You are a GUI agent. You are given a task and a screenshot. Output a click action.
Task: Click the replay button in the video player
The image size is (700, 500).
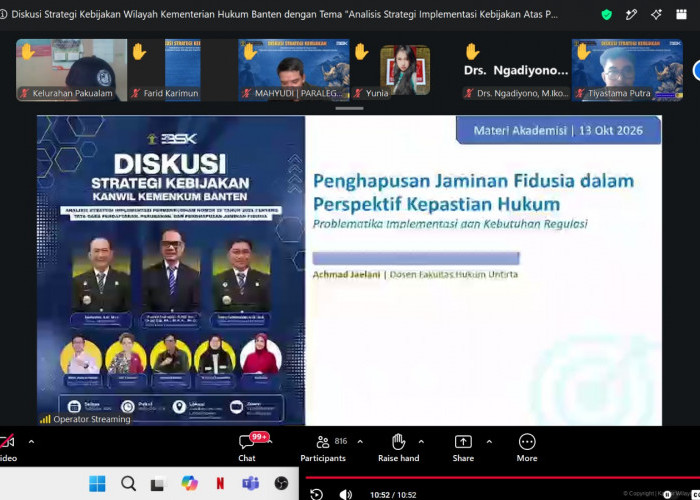316,494
